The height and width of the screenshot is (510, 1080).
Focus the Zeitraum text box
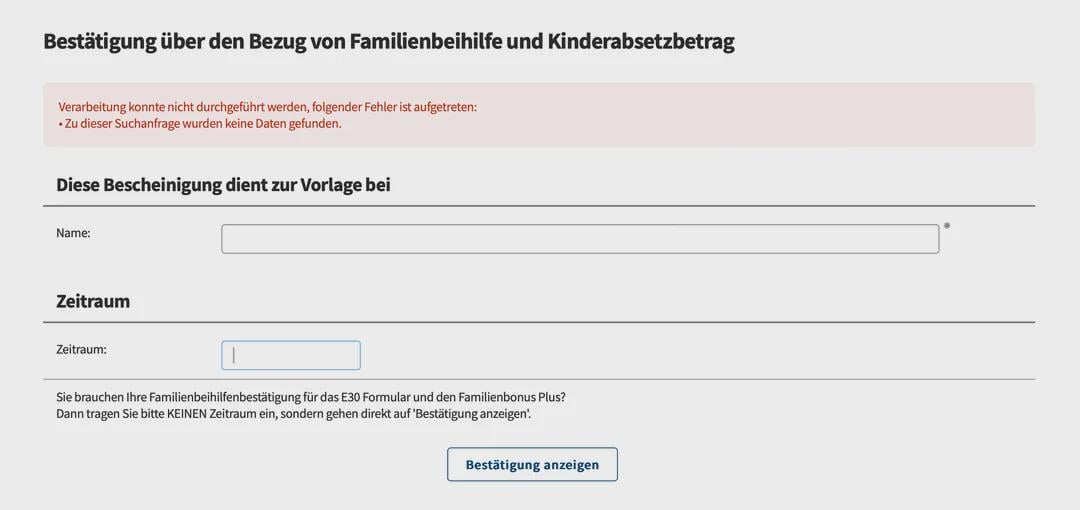click(x=291, y=355)
